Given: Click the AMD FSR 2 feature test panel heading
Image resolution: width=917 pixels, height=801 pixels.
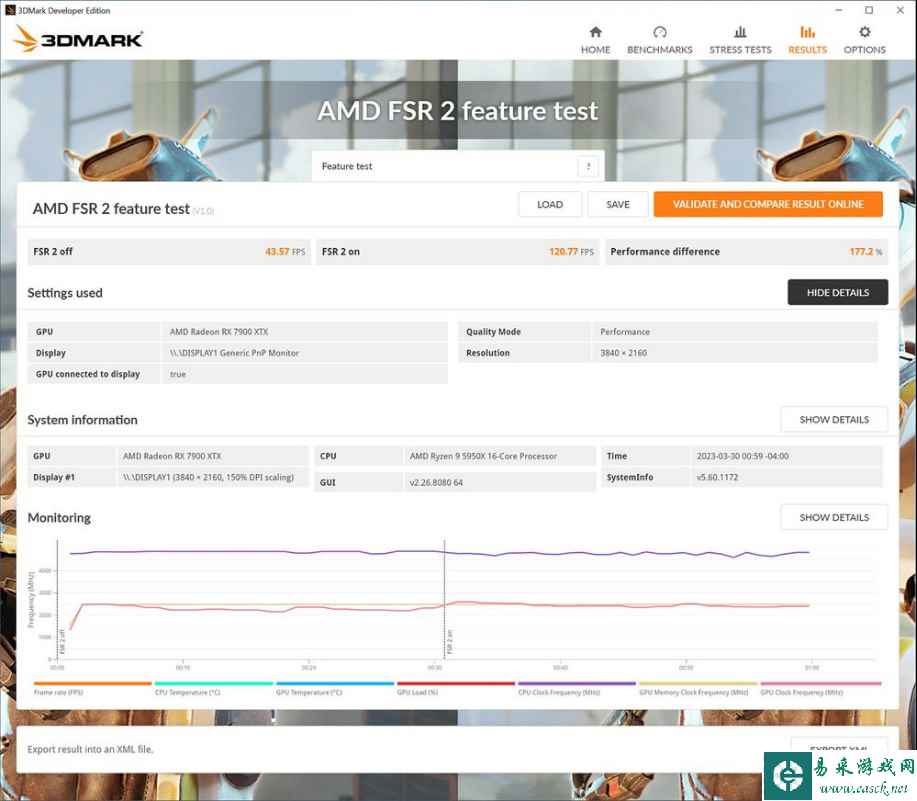Looking at the screenshot, I should click(x=111, y=209).
